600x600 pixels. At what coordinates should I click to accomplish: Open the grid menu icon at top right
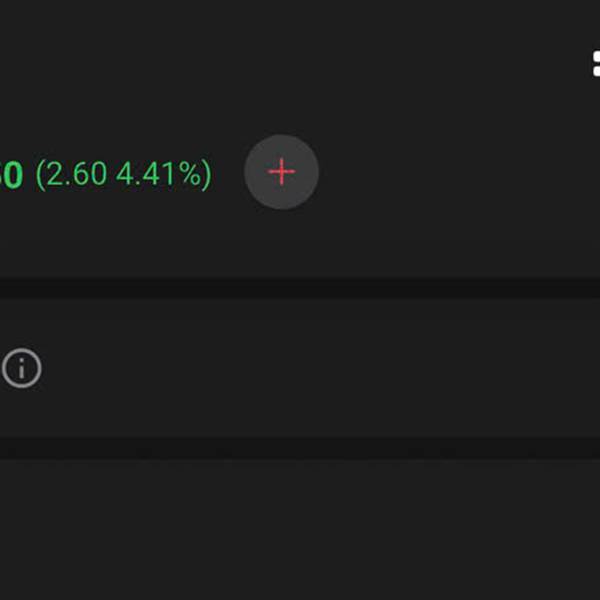(596, 64)
